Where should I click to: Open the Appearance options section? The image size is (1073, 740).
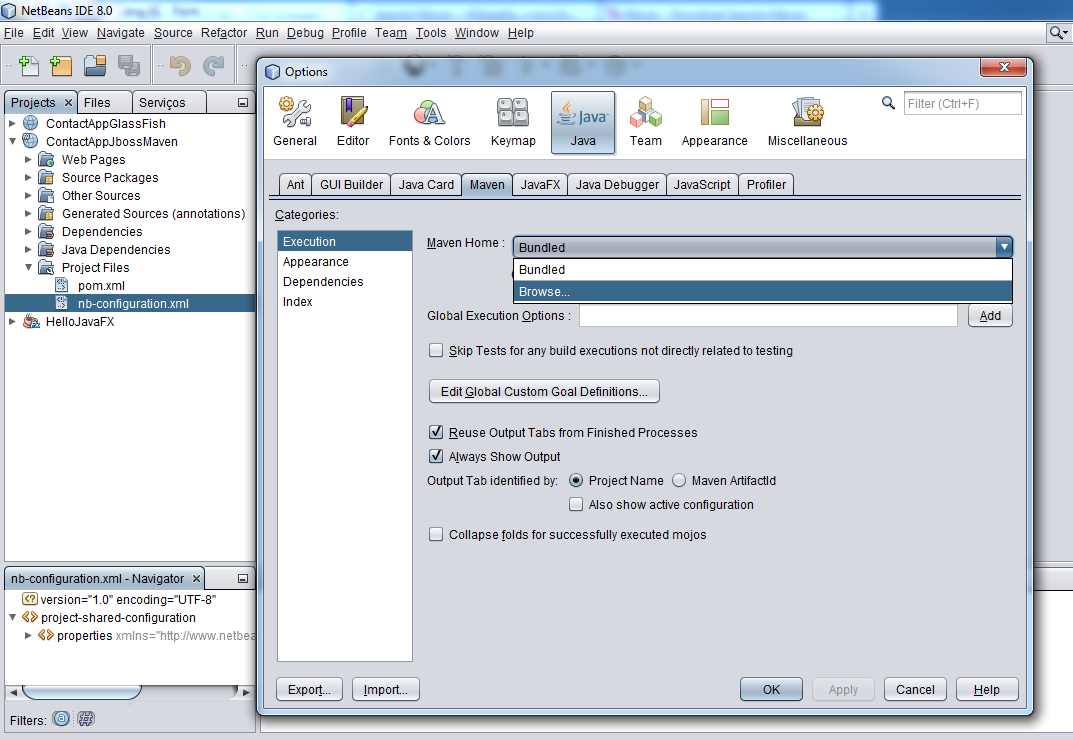pos(714,120)
